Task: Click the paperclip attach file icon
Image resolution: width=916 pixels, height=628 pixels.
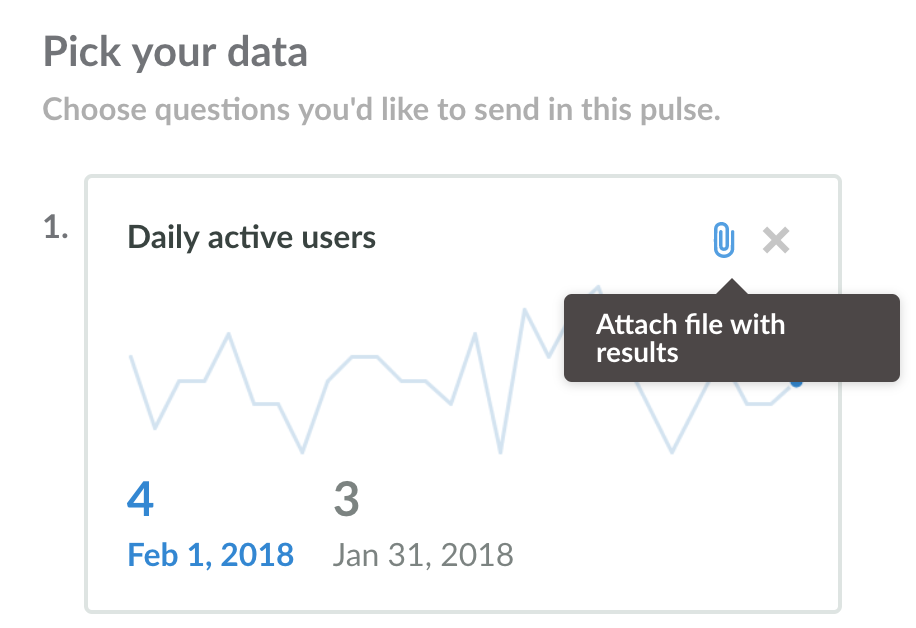Action: pos(723,239)
